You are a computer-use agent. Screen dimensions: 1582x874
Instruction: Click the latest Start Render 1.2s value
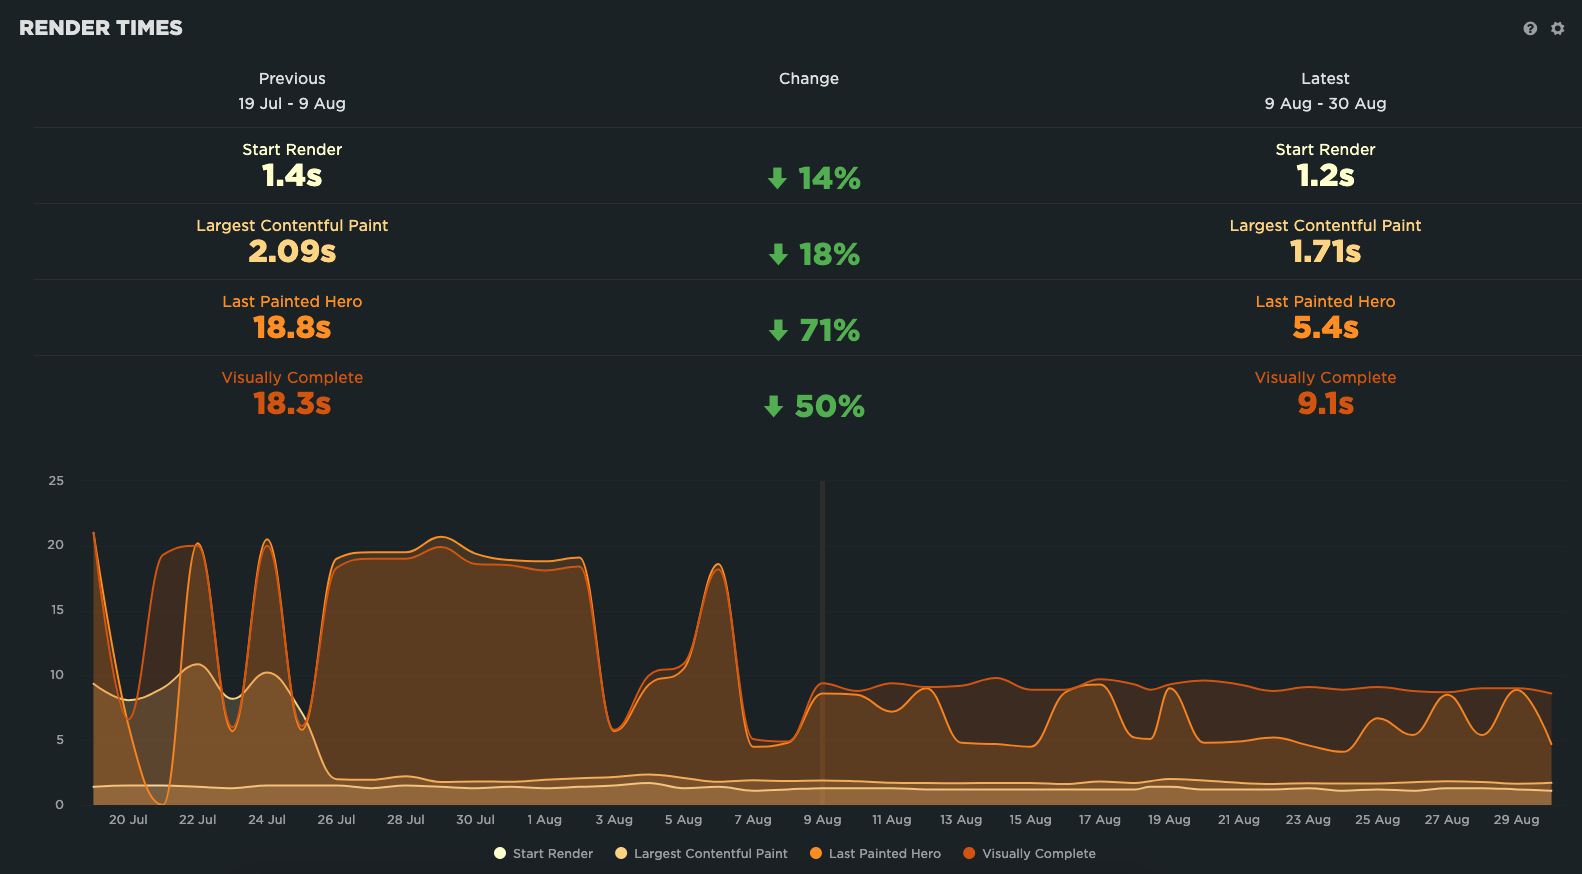(x=1325, y=176)
